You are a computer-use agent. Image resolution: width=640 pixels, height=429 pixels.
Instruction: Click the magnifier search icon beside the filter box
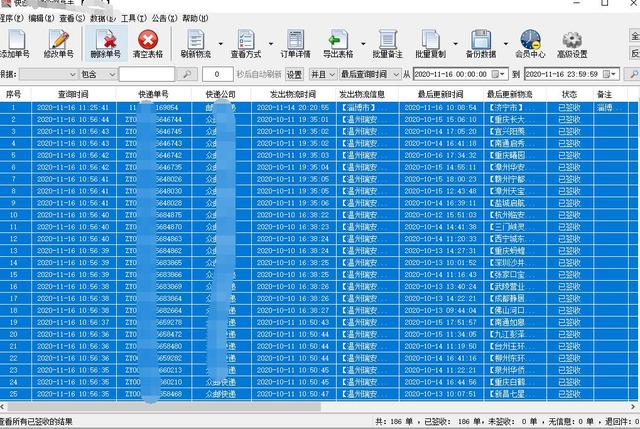(x=187, y=74)
